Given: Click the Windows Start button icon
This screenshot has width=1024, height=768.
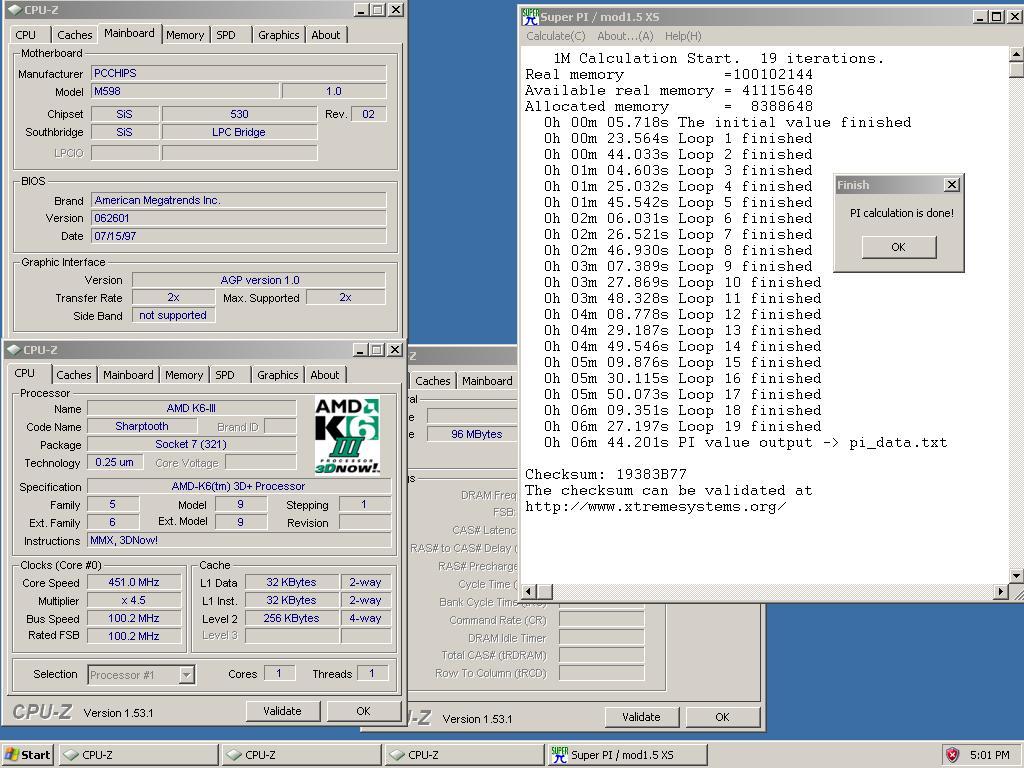Looking at the screenshot, I should tap(11, 754).
